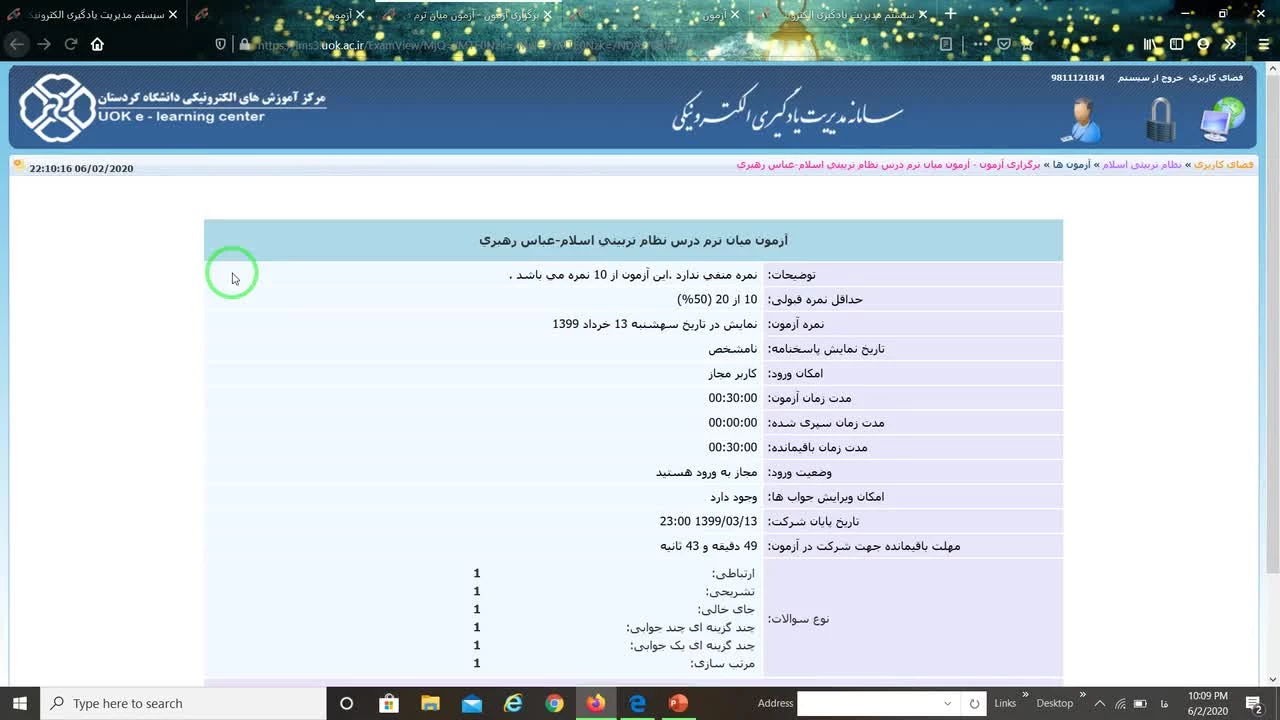Screen dimensions: 1280x720
Task: Click the user profile icon in header
Action: (1081, 120)
